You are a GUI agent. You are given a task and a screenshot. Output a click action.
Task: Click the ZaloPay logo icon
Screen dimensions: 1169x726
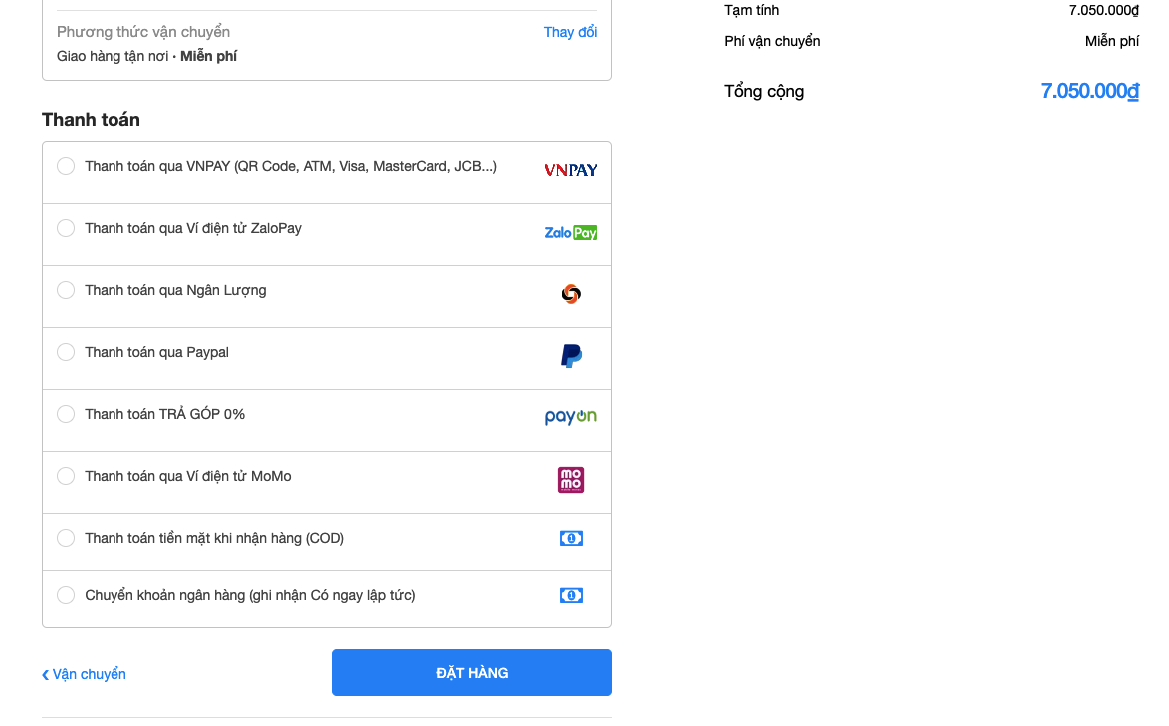[570, 232]
